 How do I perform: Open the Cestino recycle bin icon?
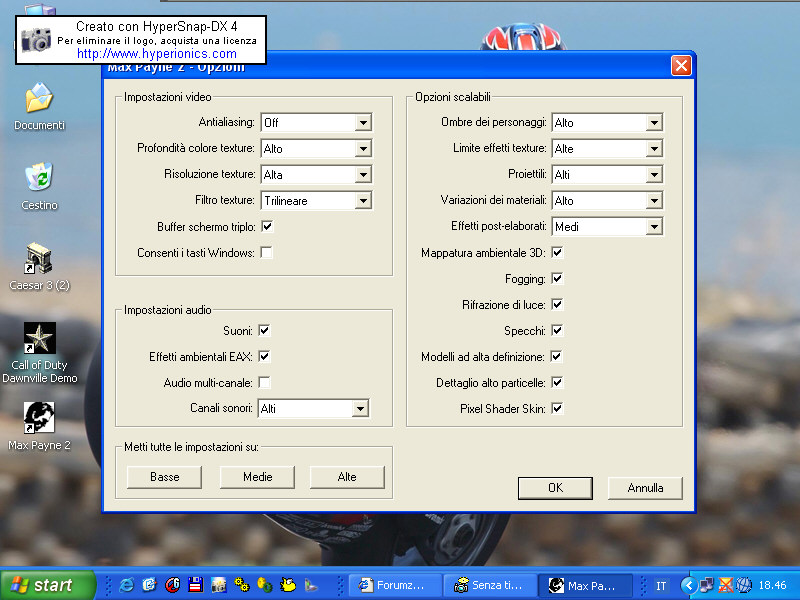[x=39, y=186]
